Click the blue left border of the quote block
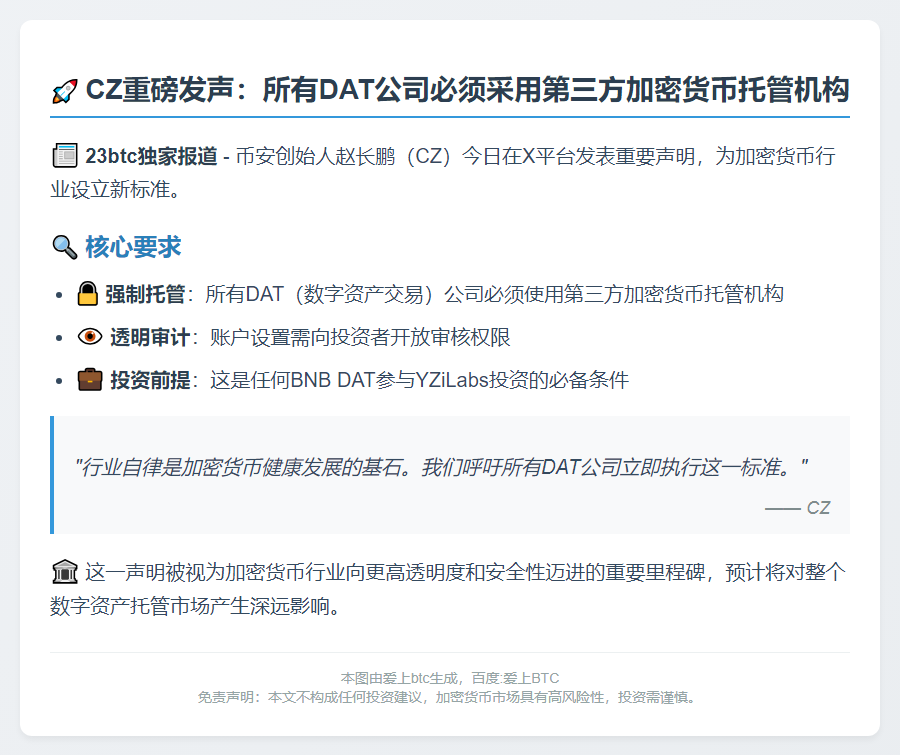The width and height of the screenshot is (900, 755). (x=52, y=475)
